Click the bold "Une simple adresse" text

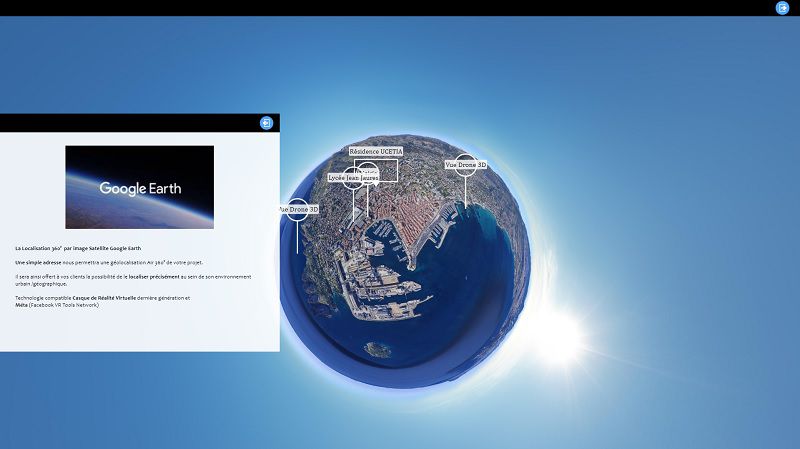(37, 262)
